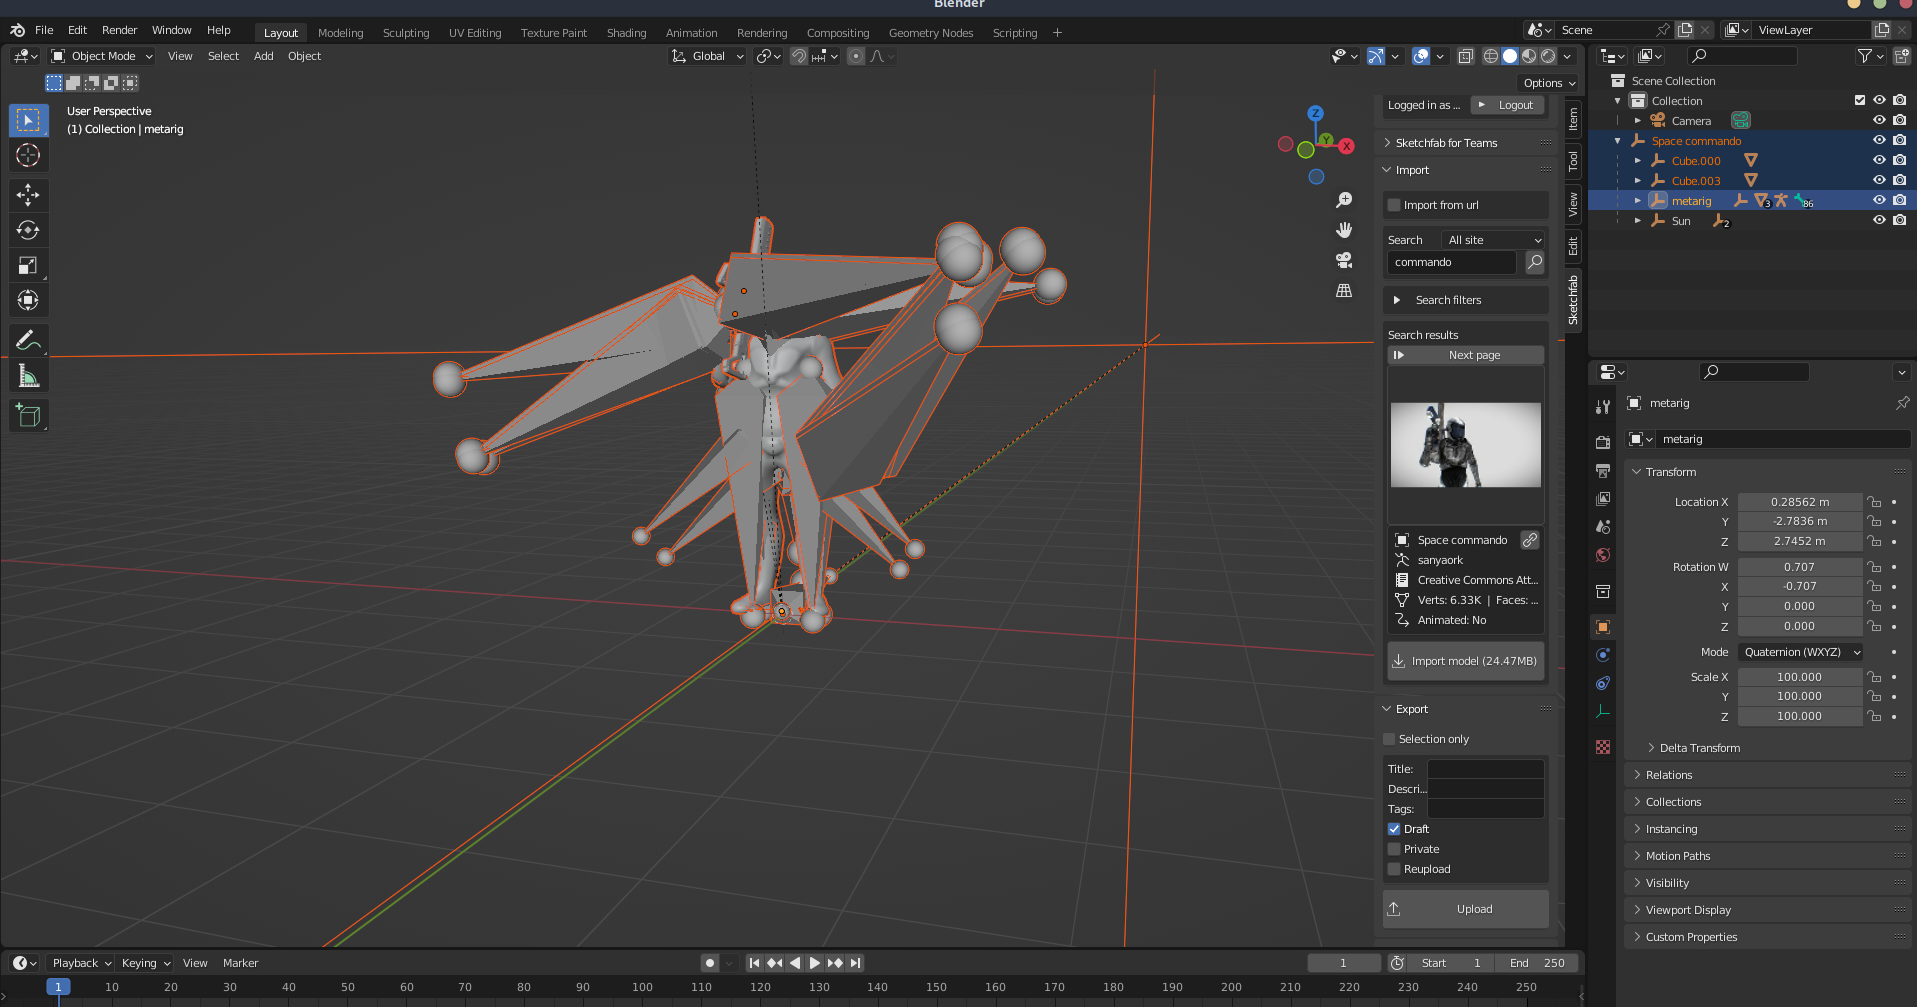Pick the Measure tool
Image resolution: width=1917 pixels, height=1007 pixels.
click(28, 375)
